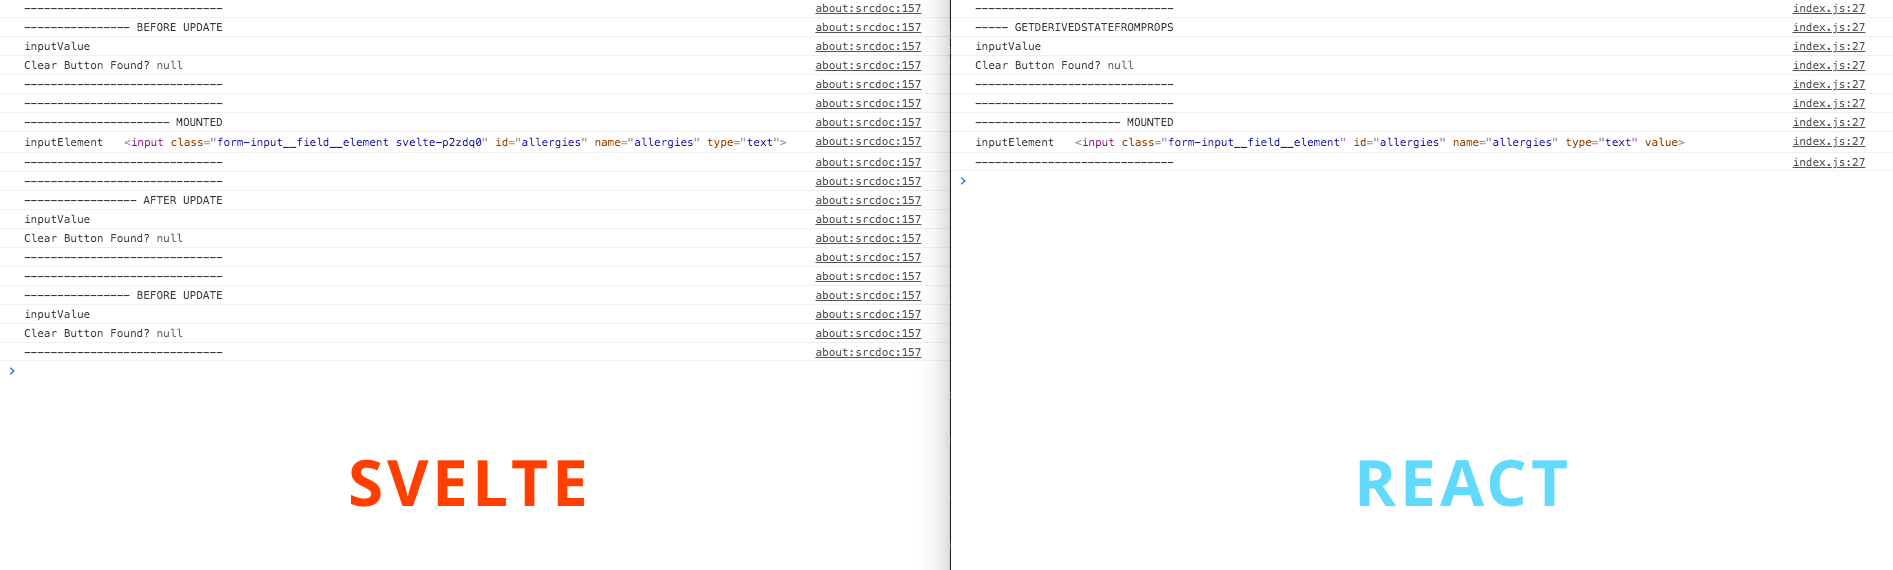This screenshot has height=570, width=1893.
Task: Click the value attribute in React input element
Action: [x=1661, y=142]
